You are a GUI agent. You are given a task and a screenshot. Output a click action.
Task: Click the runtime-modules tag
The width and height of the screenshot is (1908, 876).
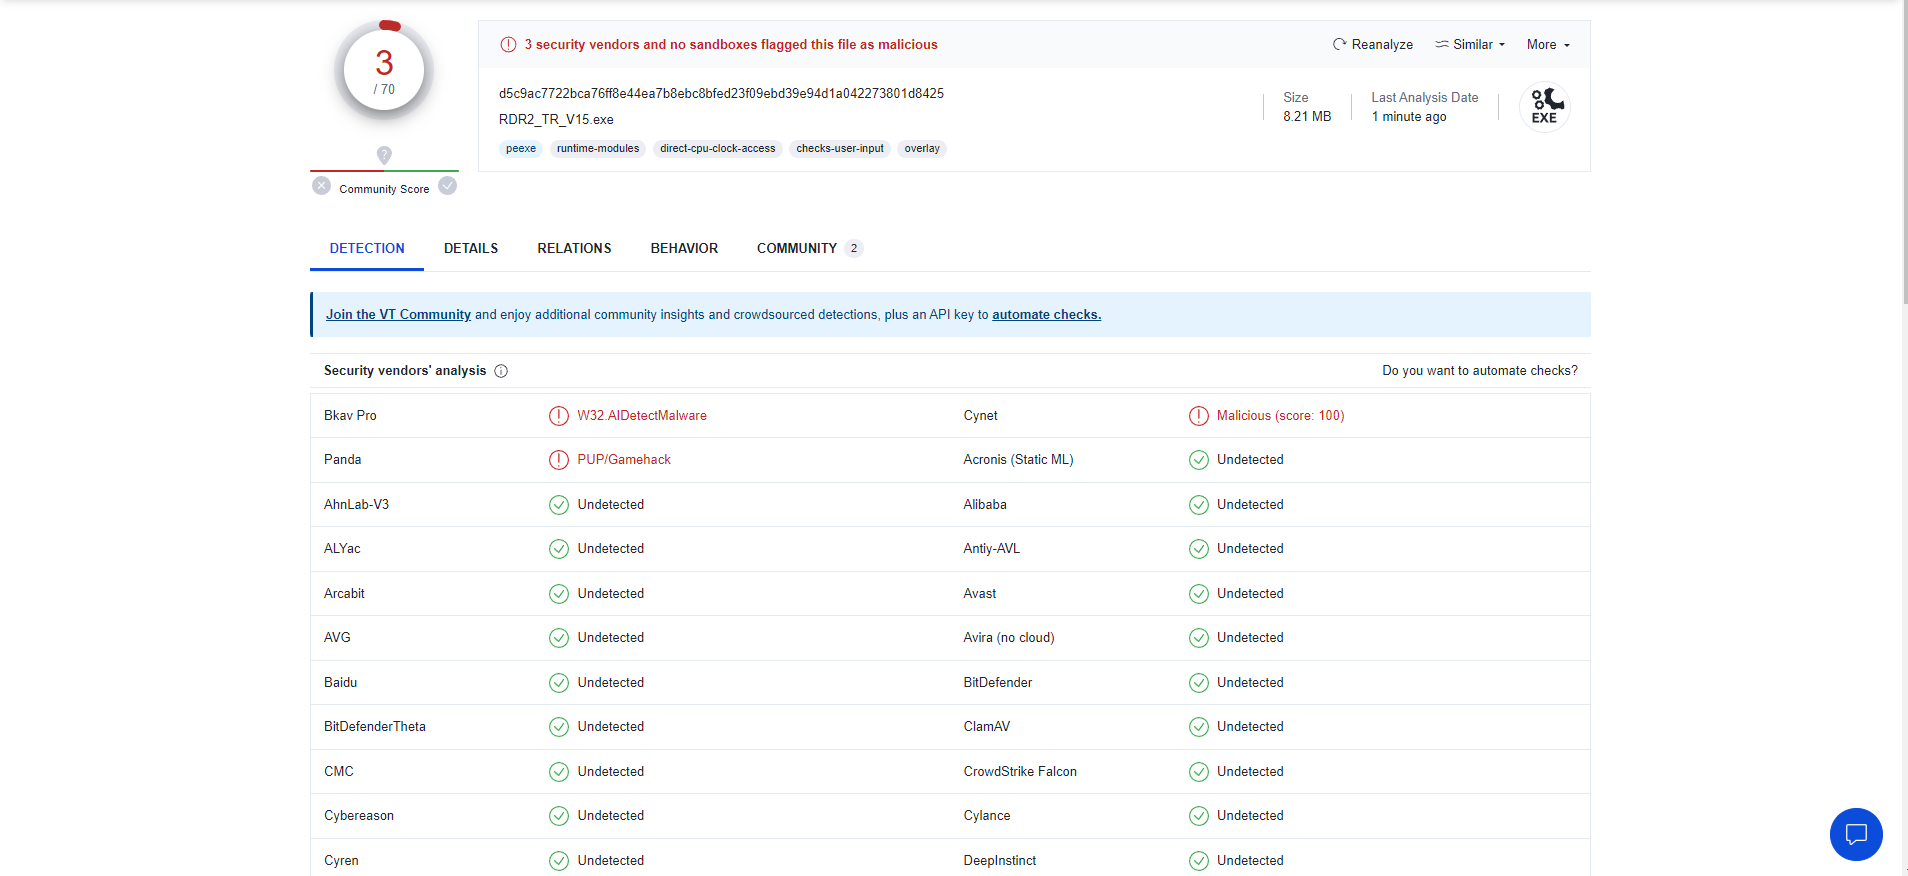(x=598, y=148)
